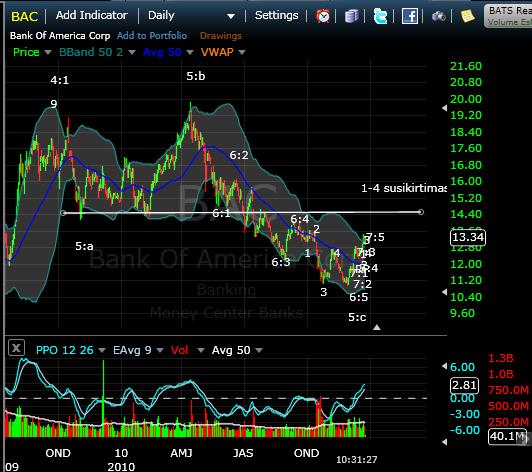Click the lower price scale arrow near 10.40
This screenshot has height=472, width=532.
coord(444,292)
